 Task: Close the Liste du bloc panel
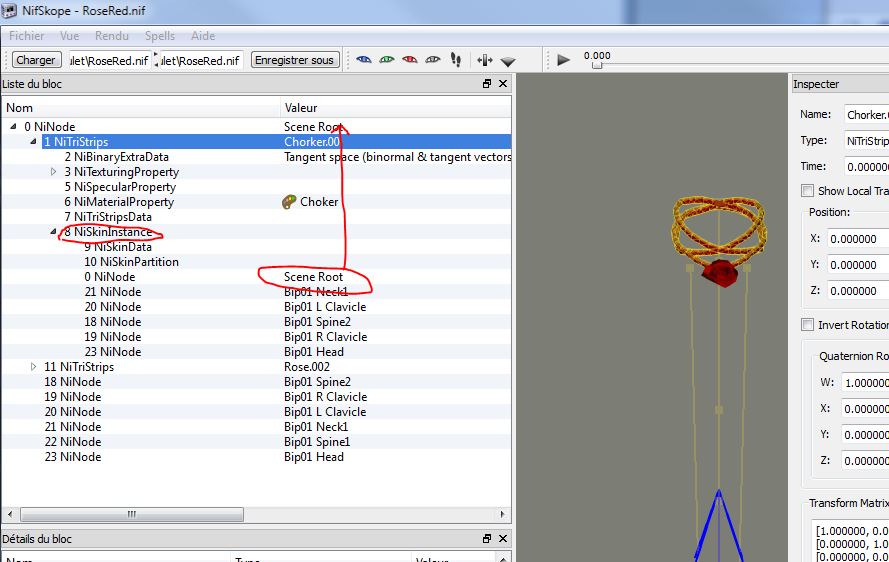[503, 84]
